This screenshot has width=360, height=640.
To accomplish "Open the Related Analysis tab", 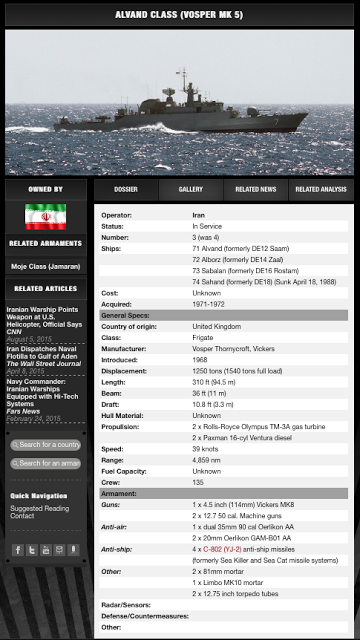I will 321,189.
